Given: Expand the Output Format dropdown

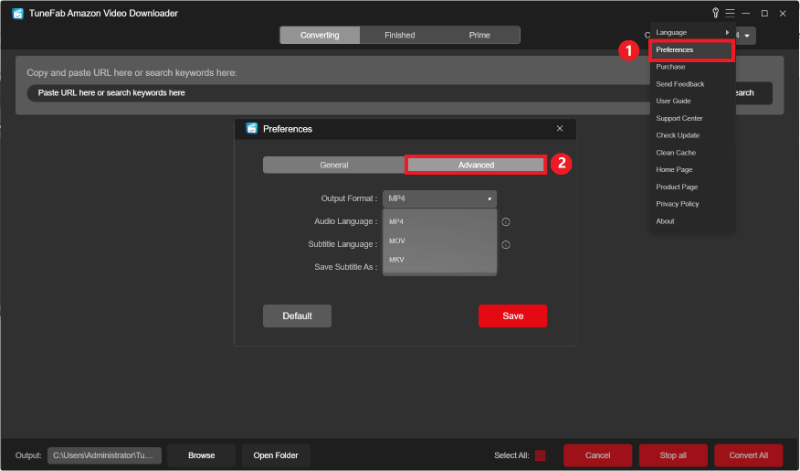Looking at the screenshot, I should pos(440,199).
